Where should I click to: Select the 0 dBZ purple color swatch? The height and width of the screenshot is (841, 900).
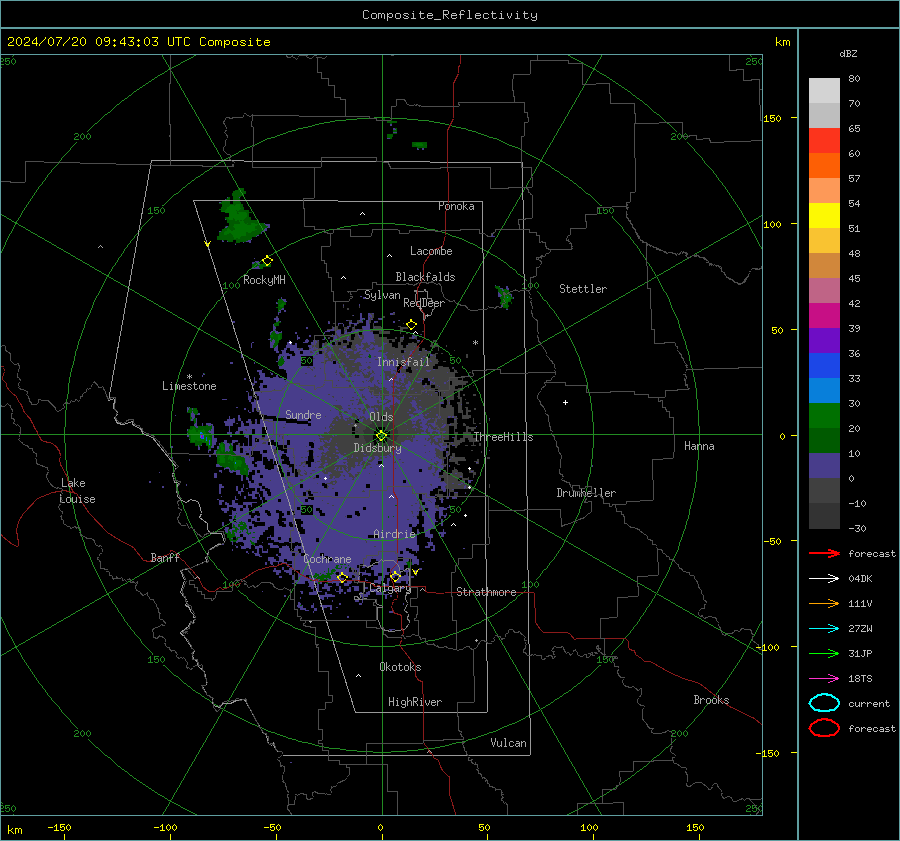824,466
